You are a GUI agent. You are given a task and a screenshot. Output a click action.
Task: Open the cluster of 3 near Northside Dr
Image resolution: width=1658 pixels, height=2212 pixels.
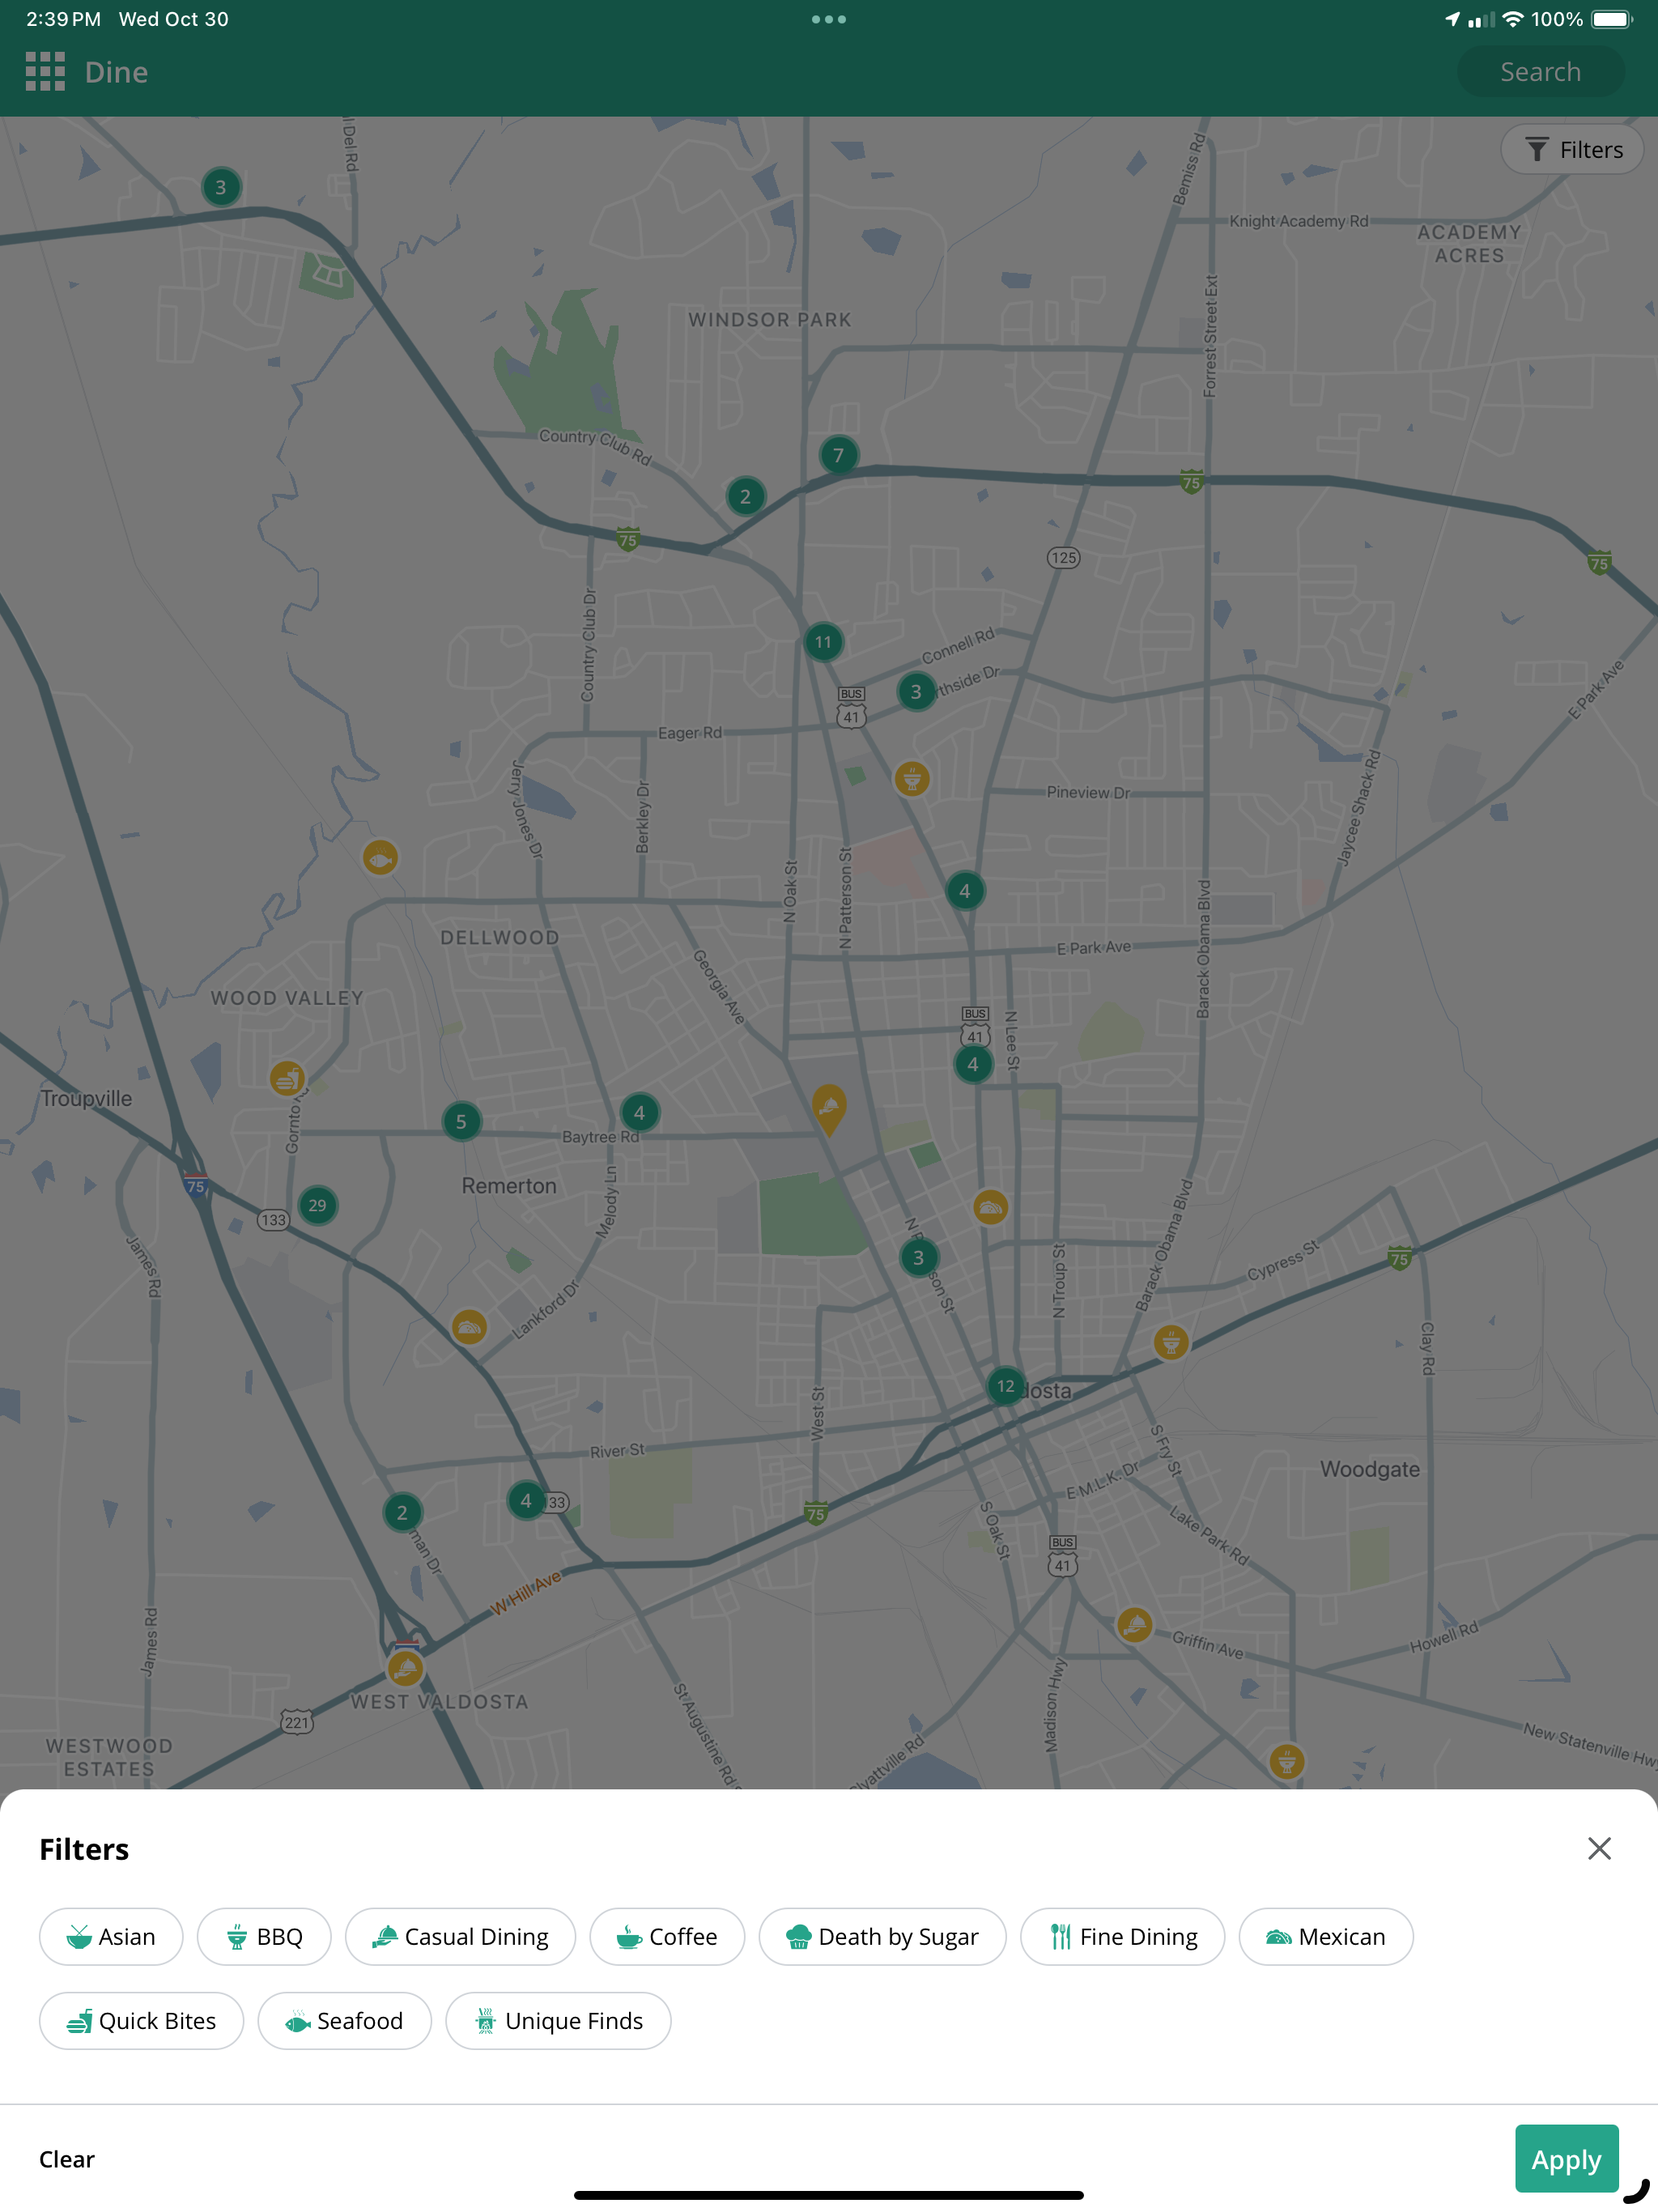click(916, 691)
